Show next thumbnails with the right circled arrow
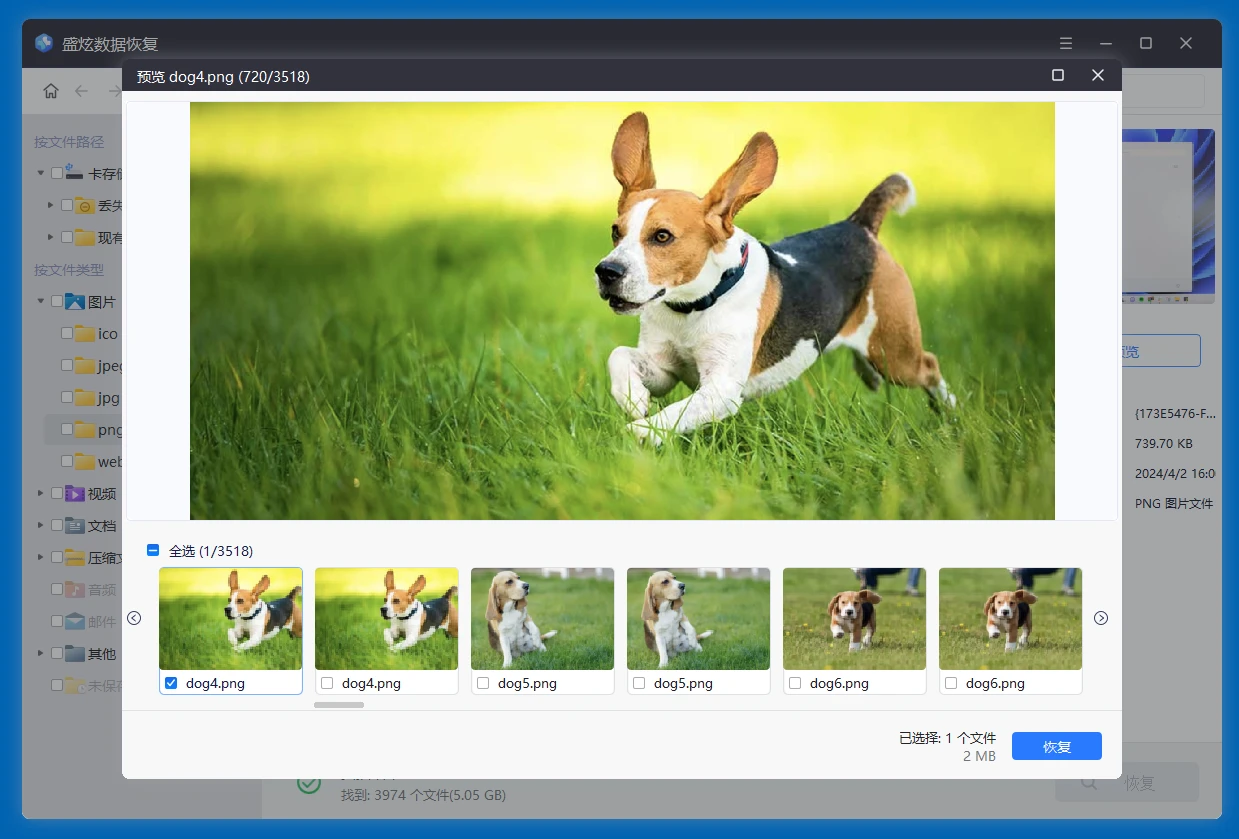 [1101, 618]
